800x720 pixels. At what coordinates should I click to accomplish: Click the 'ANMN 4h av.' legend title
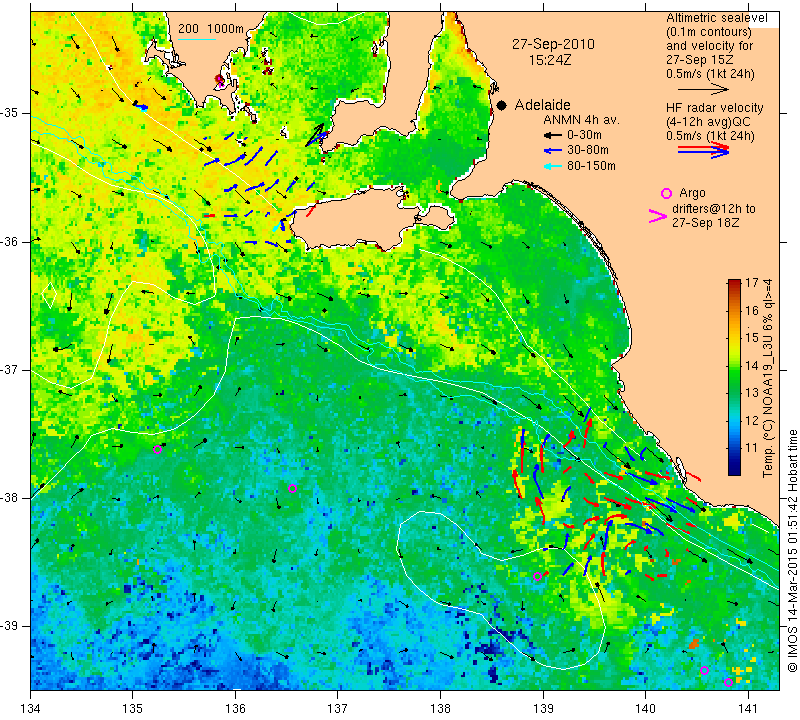pyautogui.click(x=581, y=120)
